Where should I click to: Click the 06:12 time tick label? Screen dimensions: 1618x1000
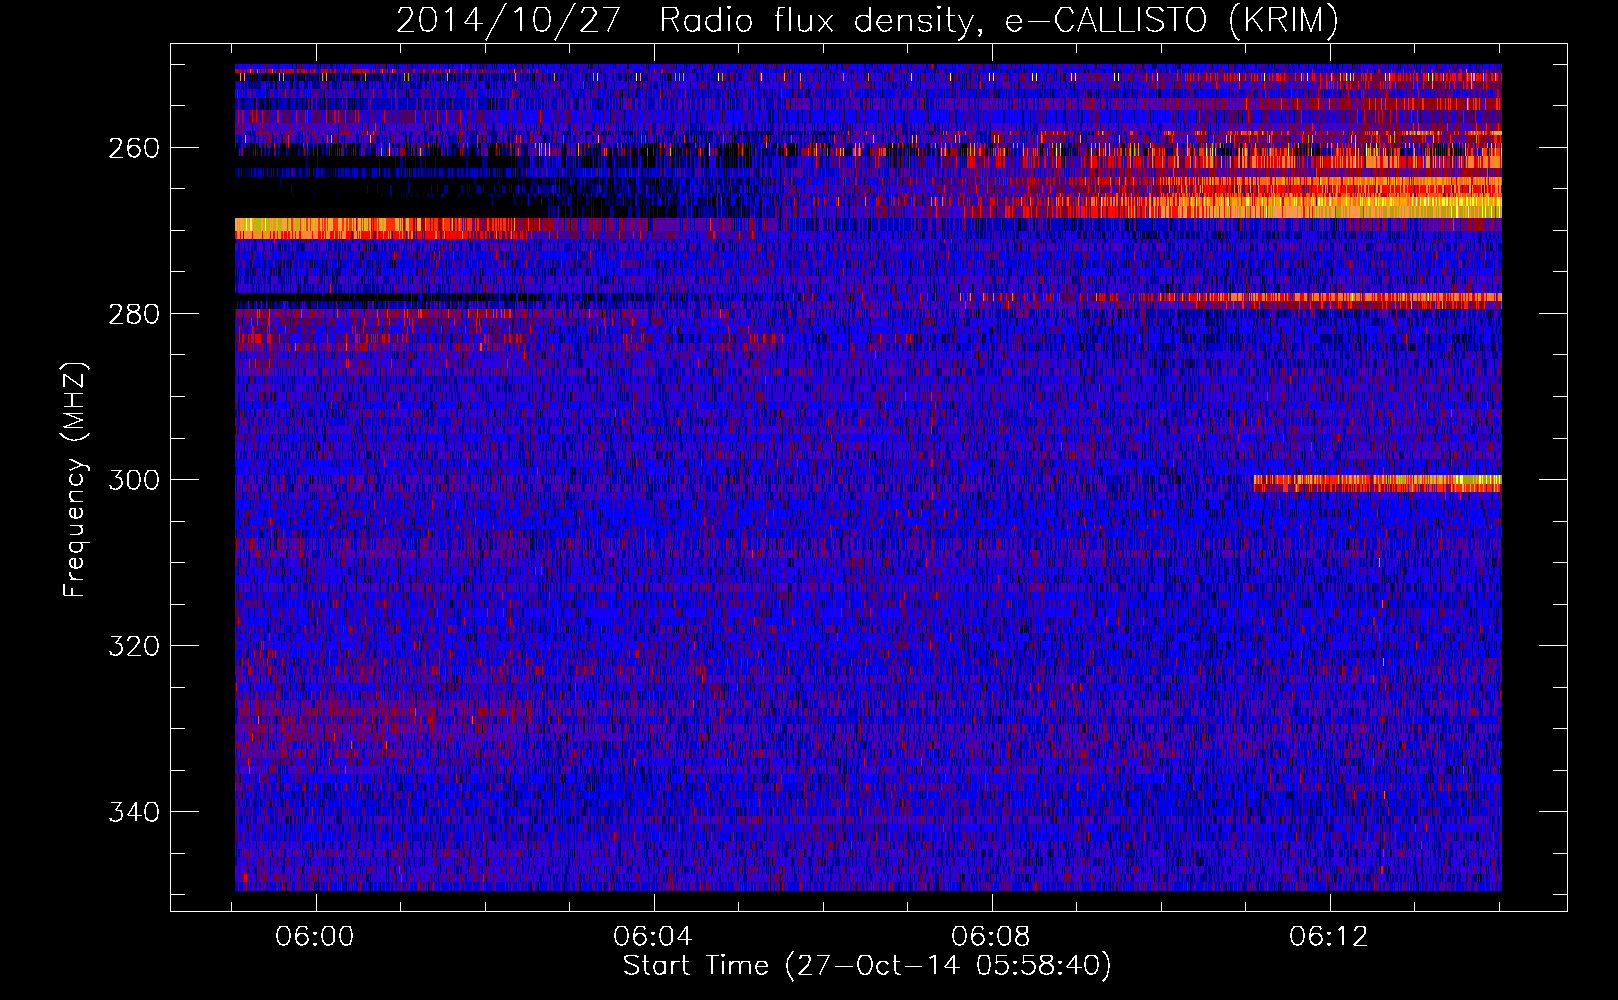pos(1329,937)
